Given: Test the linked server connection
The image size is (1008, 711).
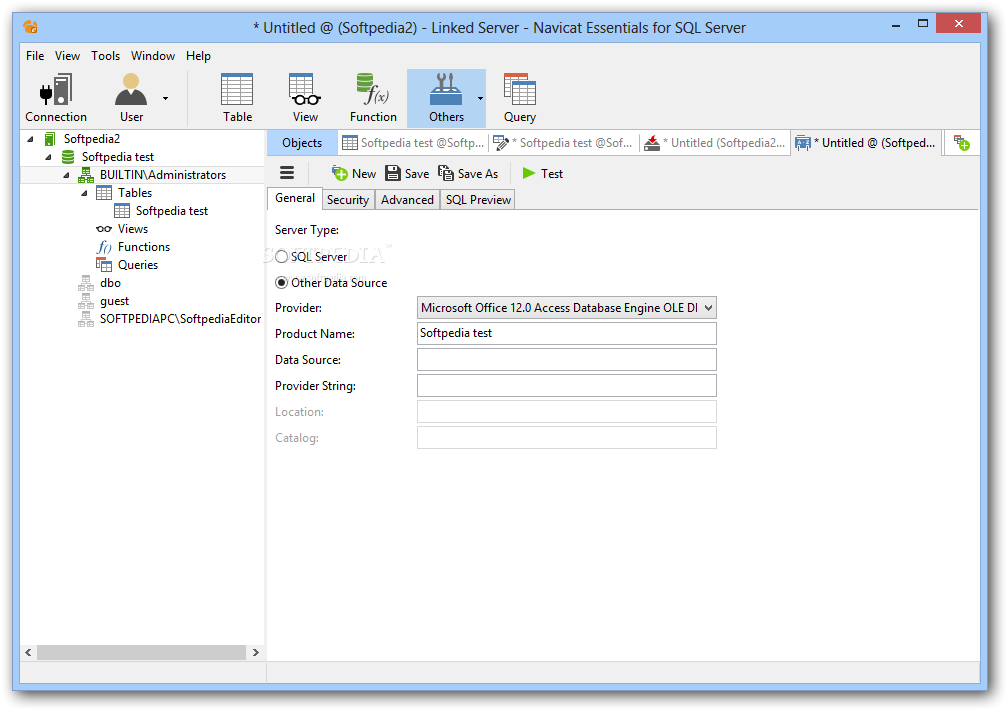Looking at the screenshot, I should coord(543,174).
